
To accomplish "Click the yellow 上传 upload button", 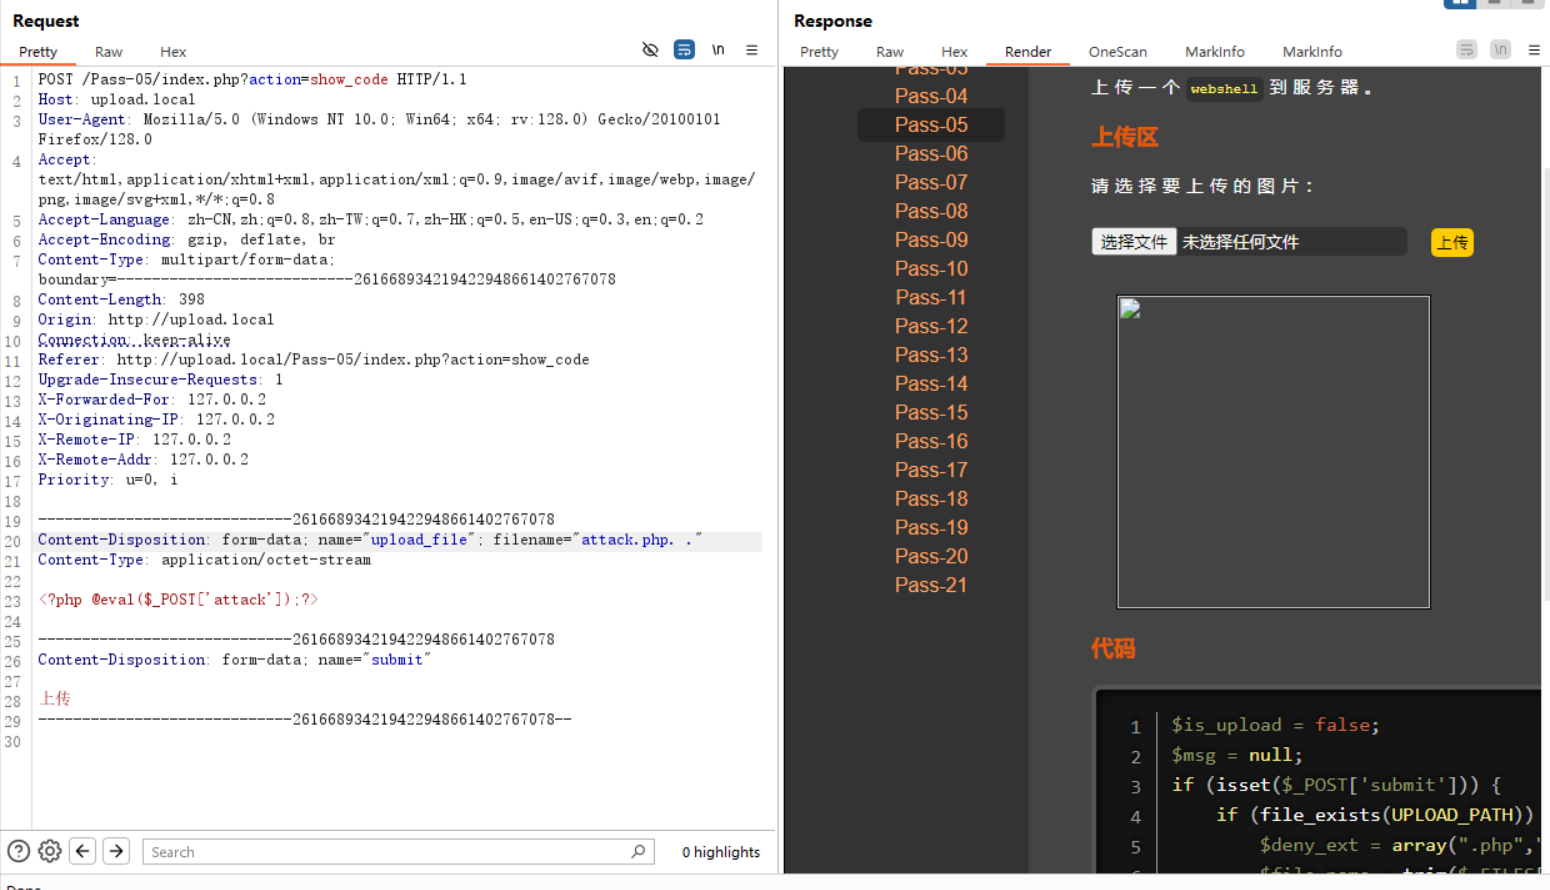I will point(1452,242).
